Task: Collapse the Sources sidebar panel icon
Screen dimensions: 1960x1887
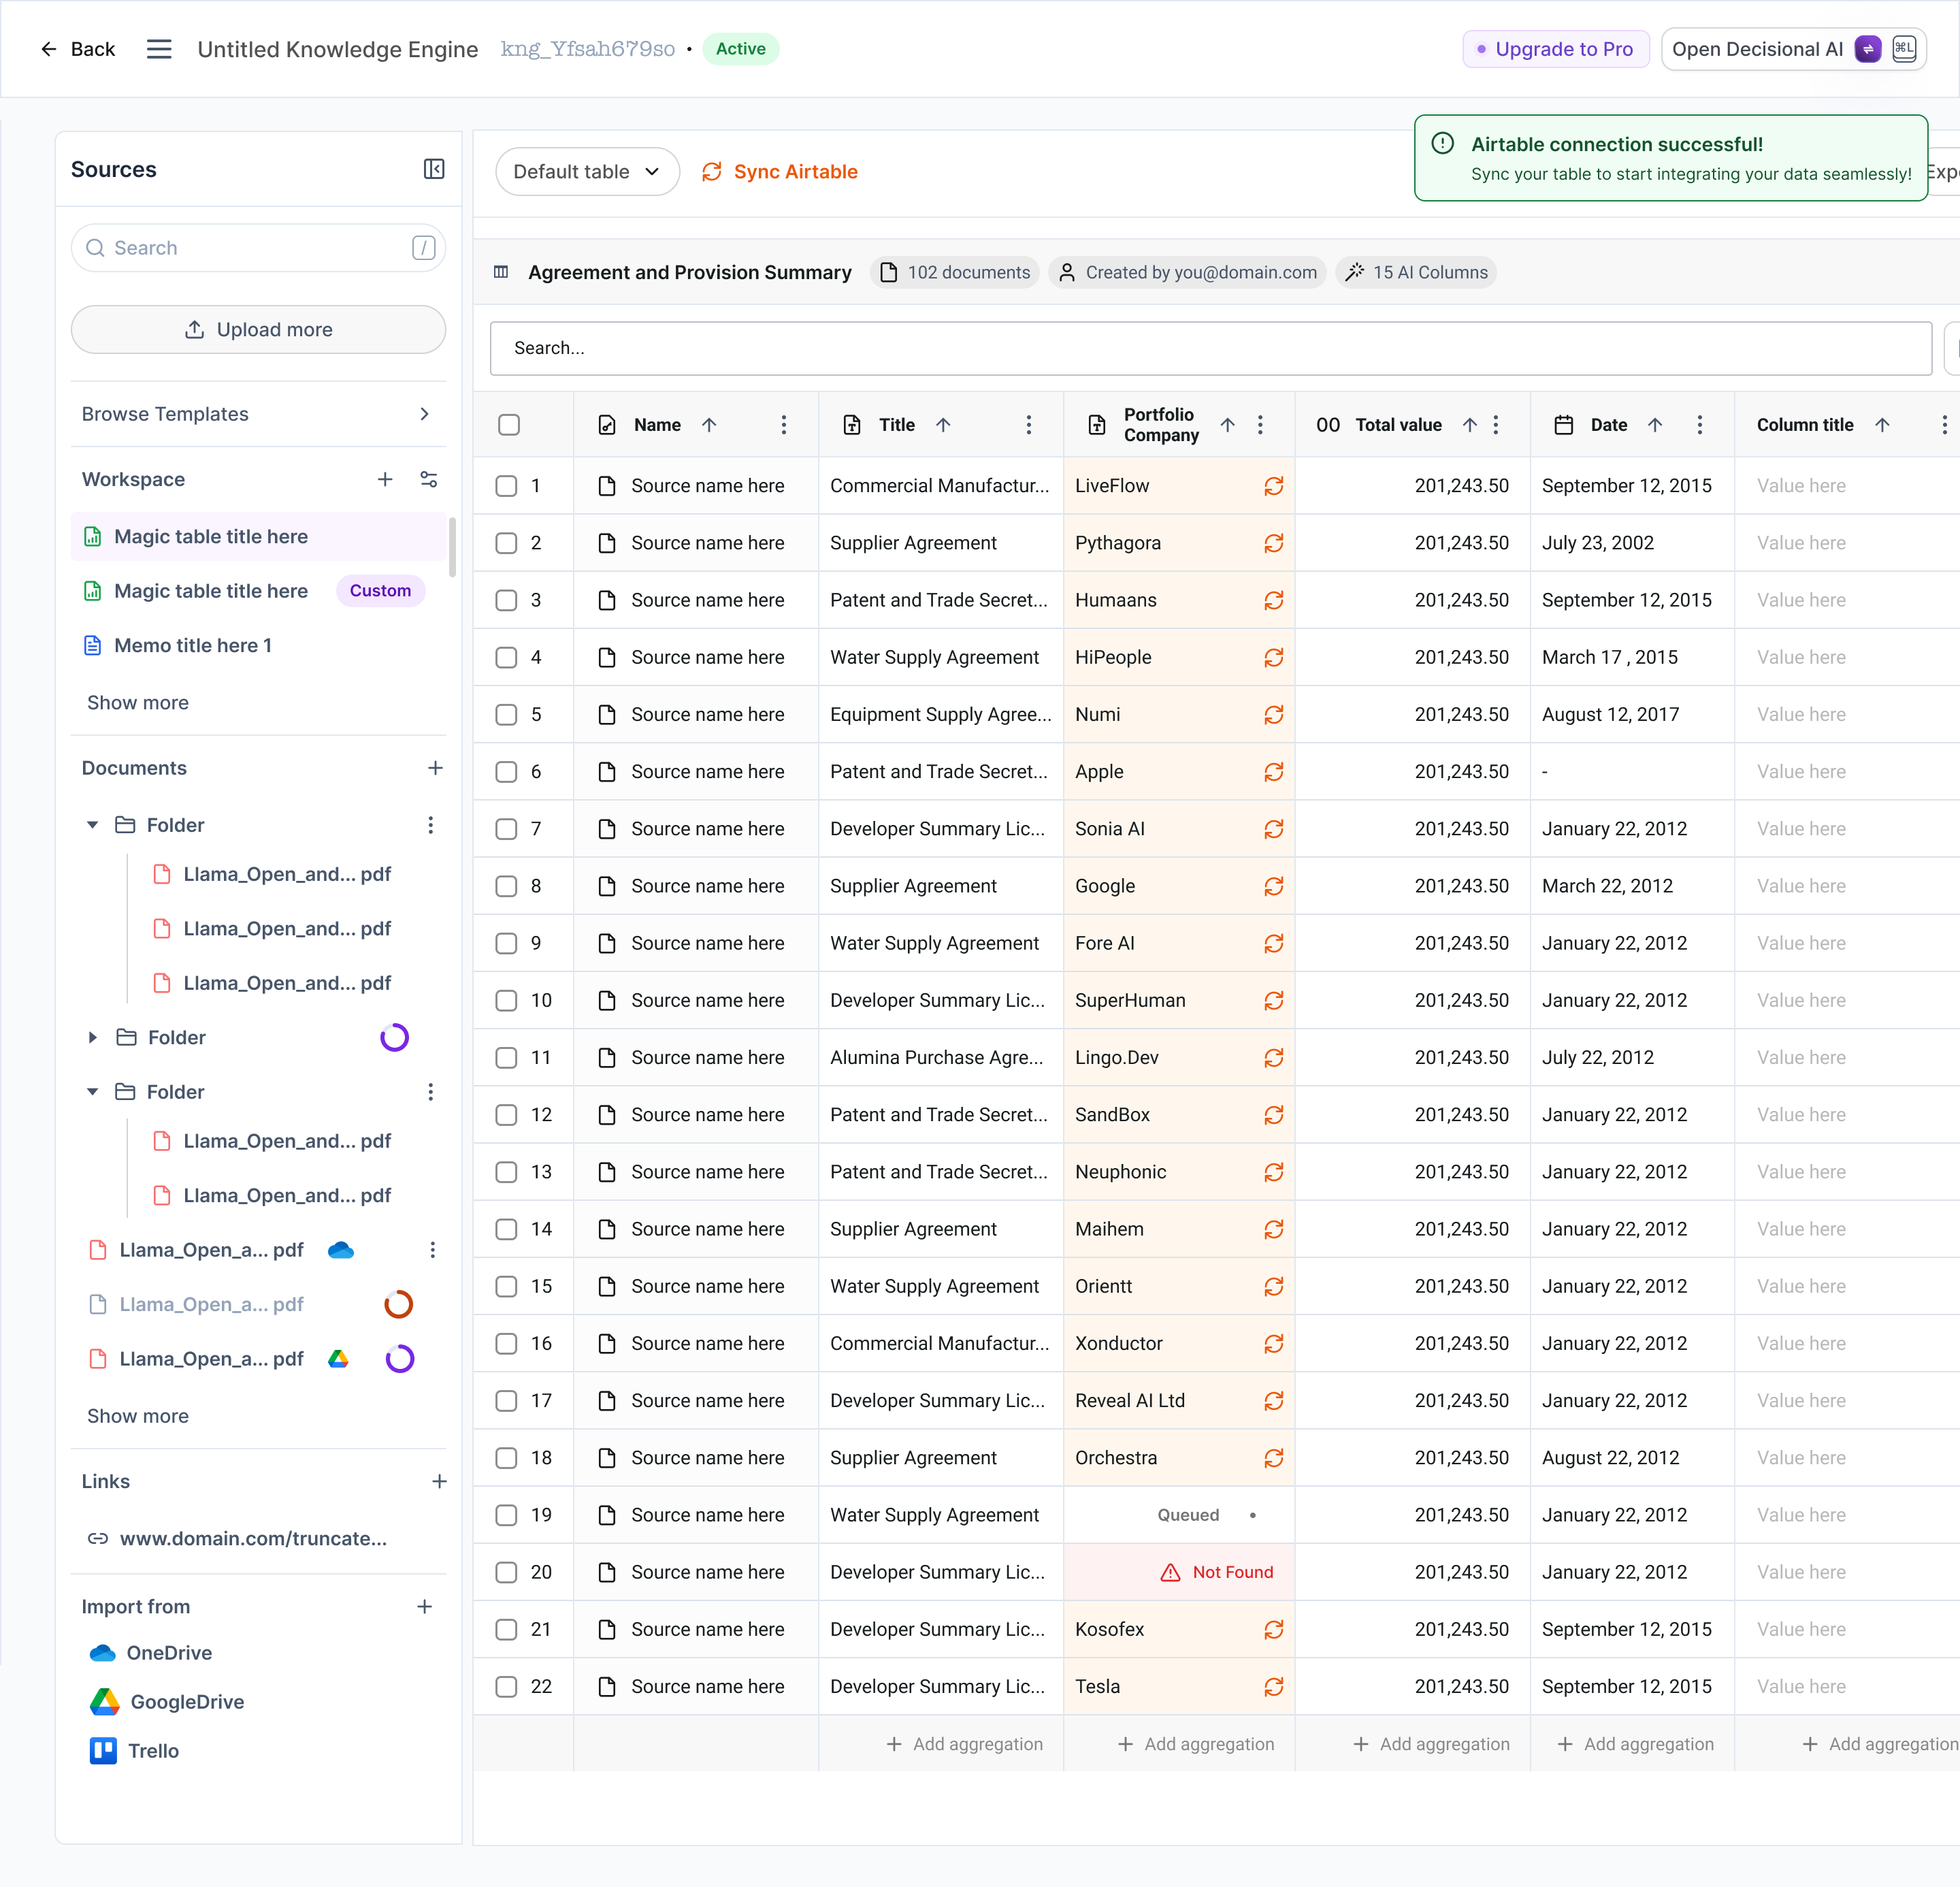Action: pos(434,169)
